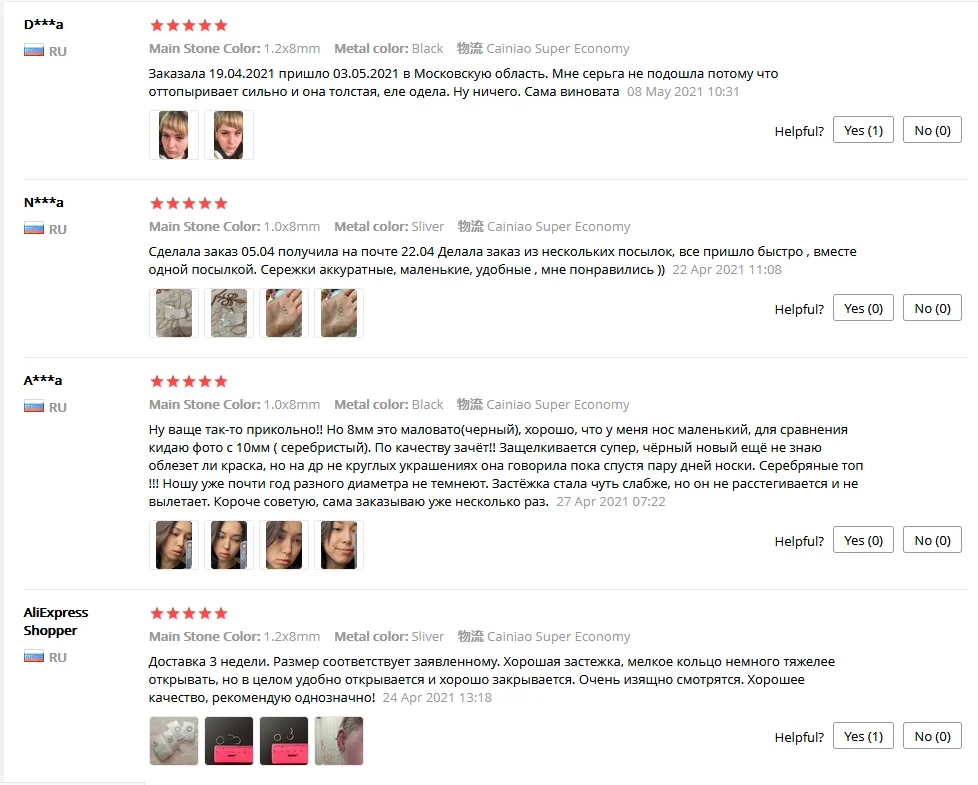Viewport: 978px width, 785px height.
Task: Open fourth photo in N***a's review
Action: tap(339, 313)
